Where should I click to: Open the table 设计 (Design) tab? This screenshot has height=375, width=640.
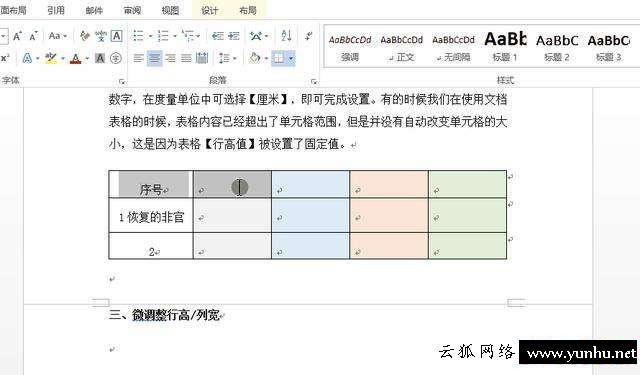209,10
